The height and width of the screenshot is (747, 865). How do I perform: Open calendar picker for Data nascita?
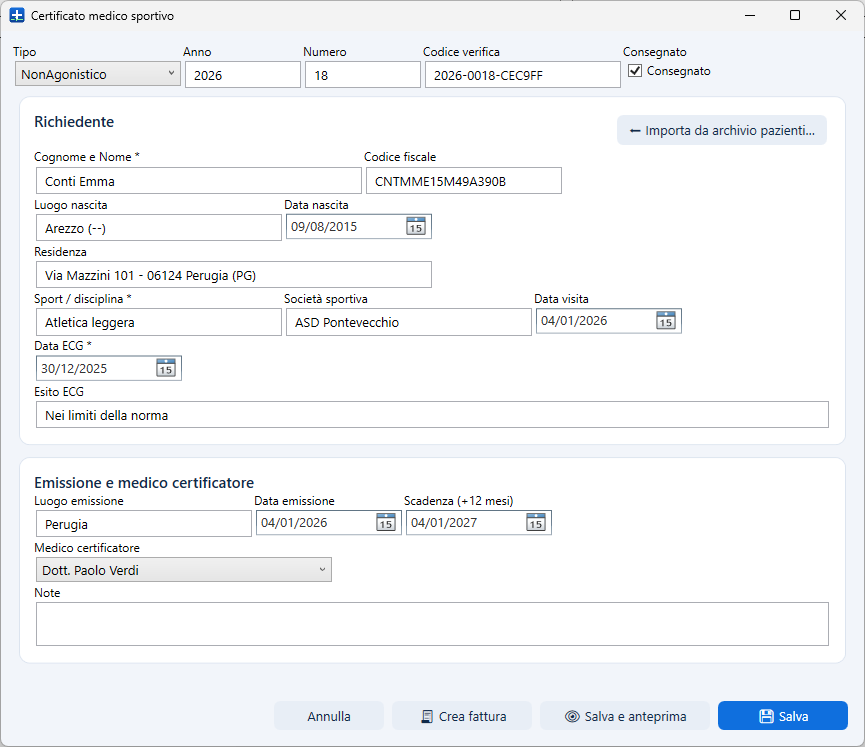(x=416, y=226)
